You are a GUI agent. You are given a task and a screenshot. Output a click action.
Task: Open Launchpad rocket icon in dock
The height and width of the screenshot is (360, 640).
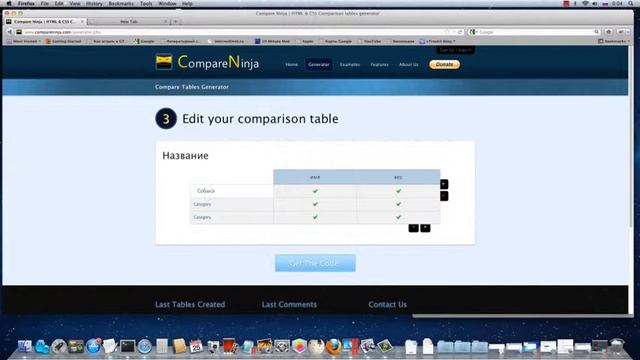coord(59,347)
